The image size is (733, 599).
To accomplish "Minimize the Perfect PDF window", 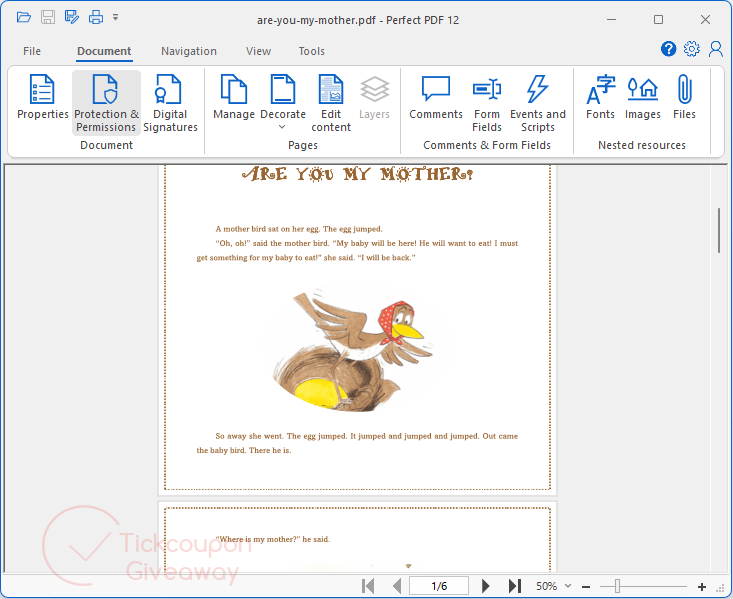I will pos(611,20).
